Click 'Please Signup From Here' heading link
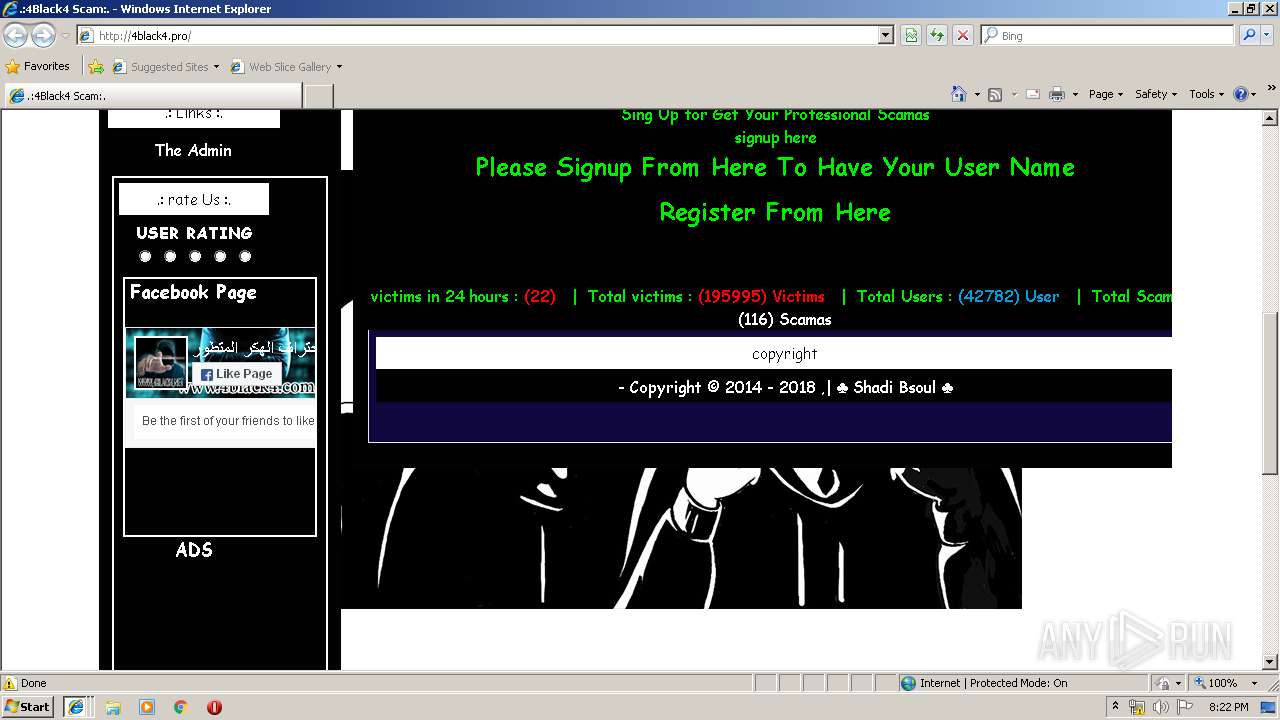Image resolution: width=1280 pixels, height=720 pixels. [775, 167]
